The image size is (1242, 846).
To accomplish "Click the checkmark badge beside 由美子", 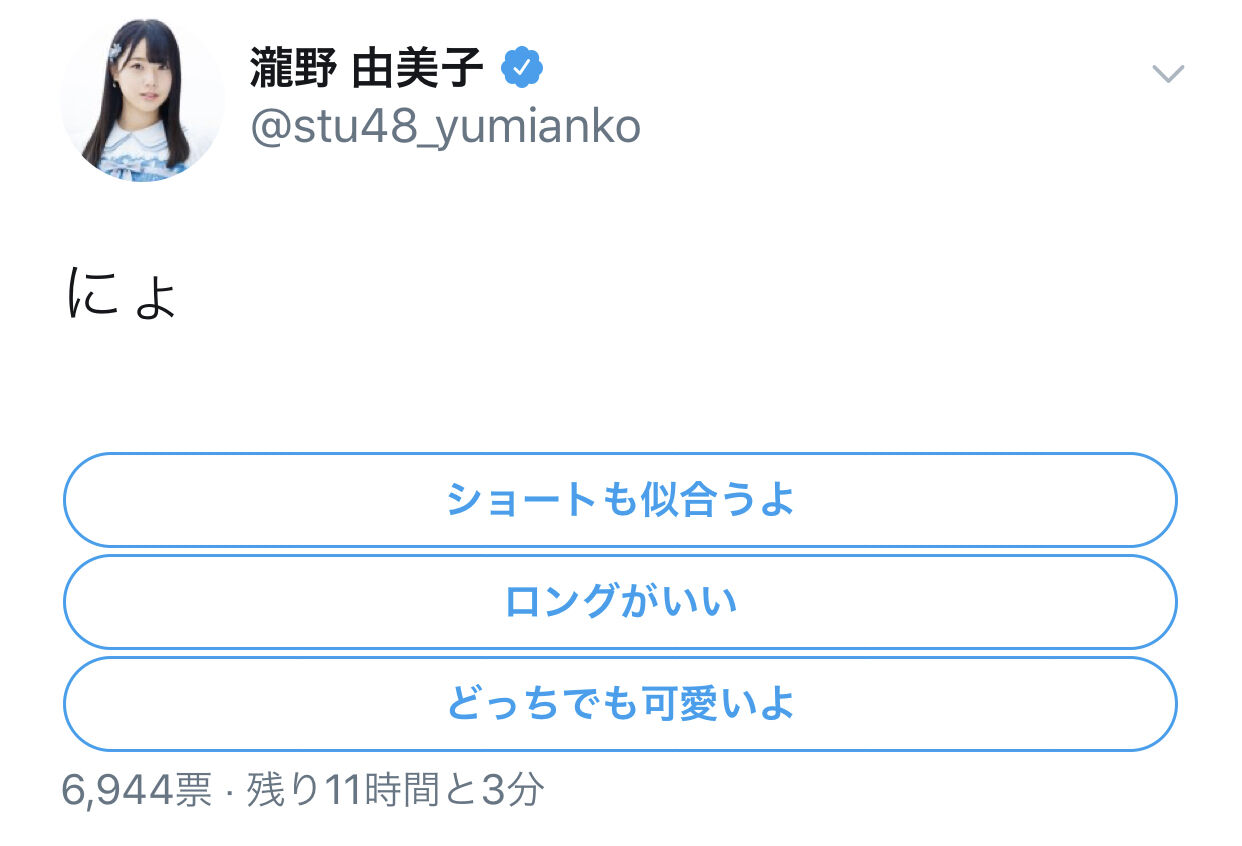I will click(522, 69).
